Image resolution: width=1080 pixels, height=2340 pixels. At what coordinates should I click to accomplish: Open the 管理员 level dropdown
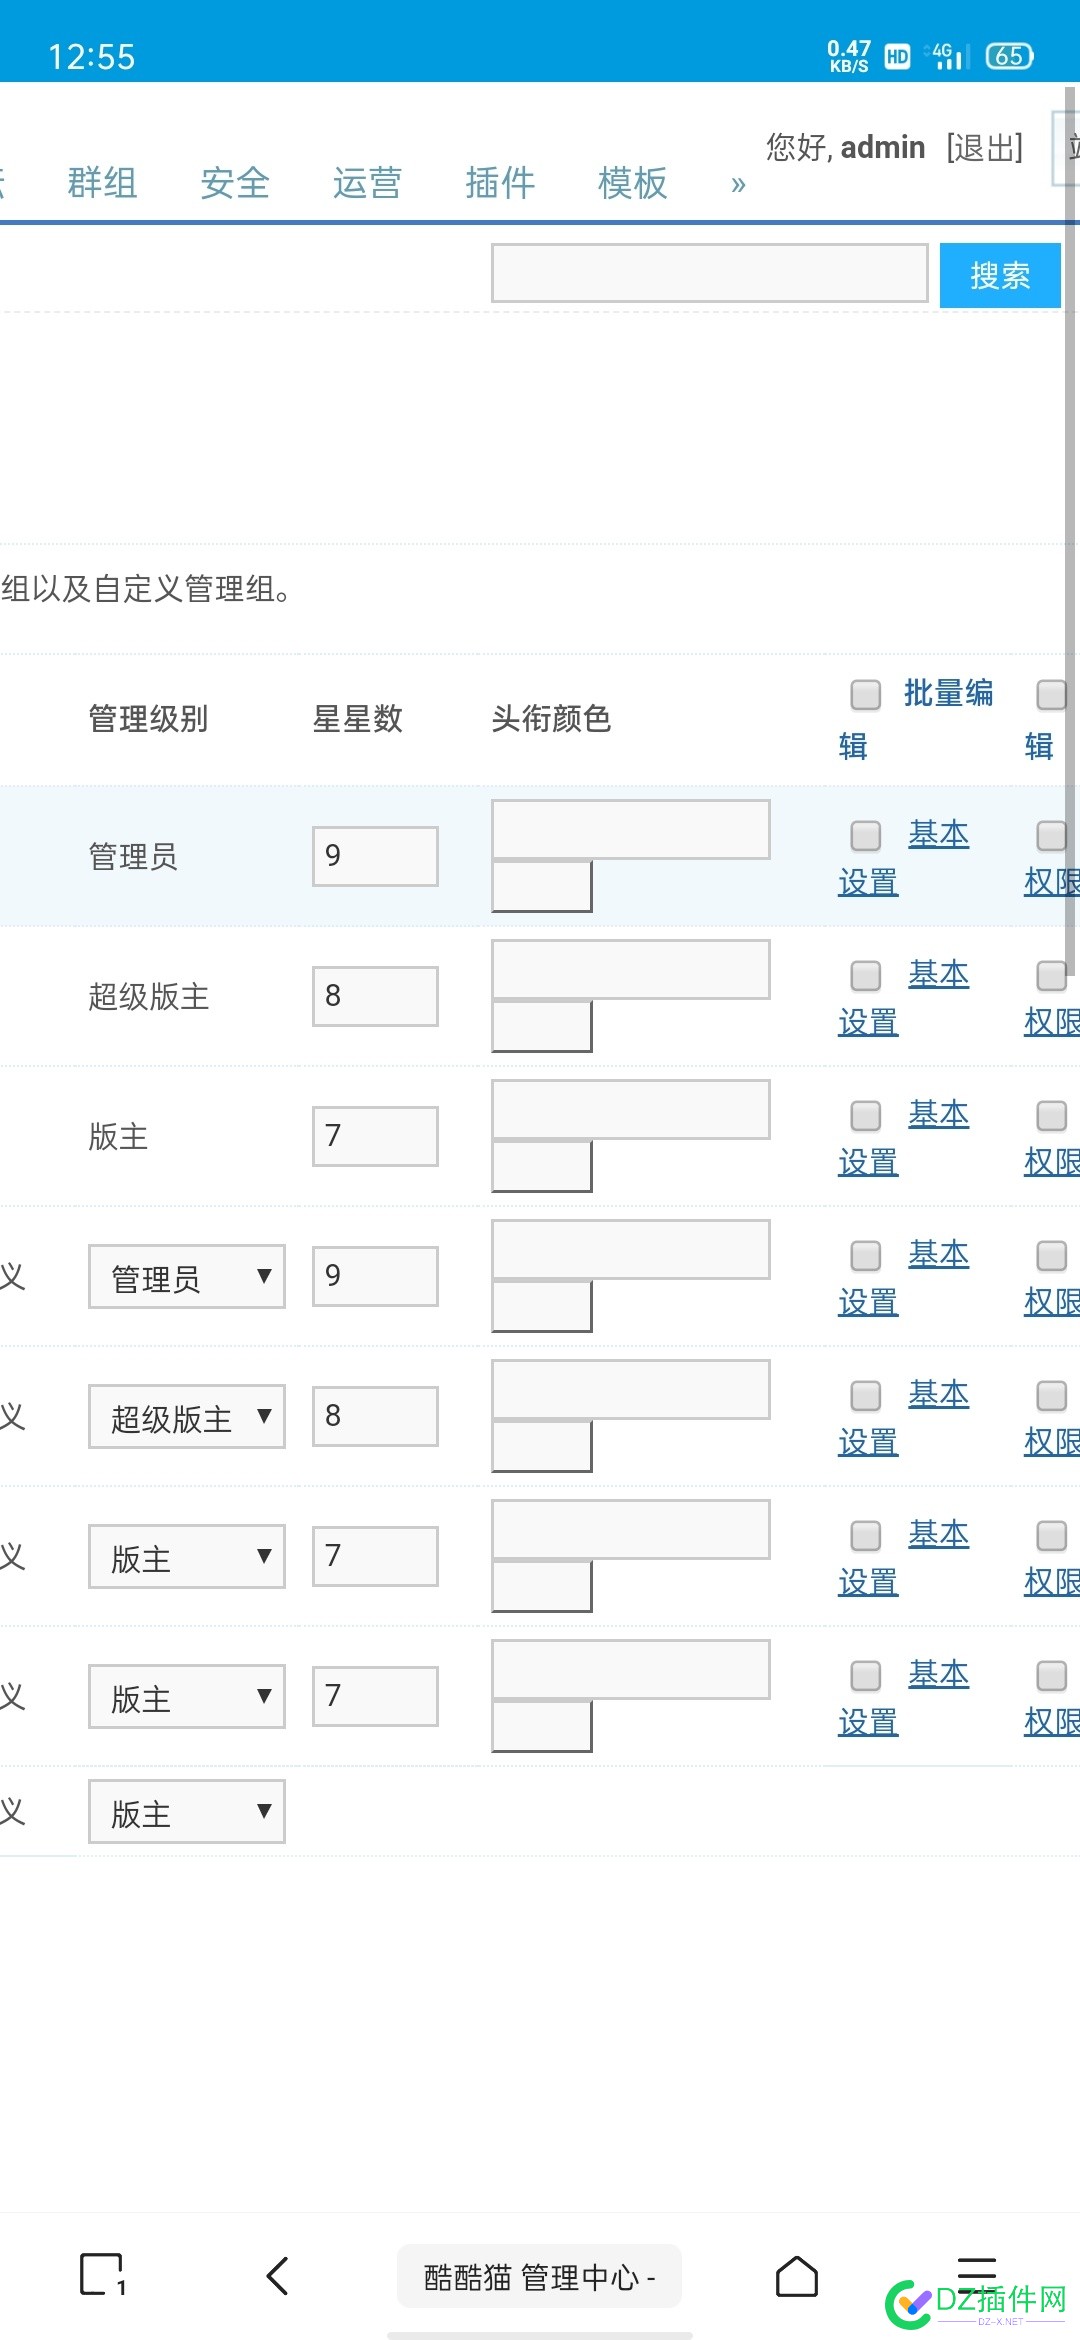pyautogui.click(x=187, y=1276)
